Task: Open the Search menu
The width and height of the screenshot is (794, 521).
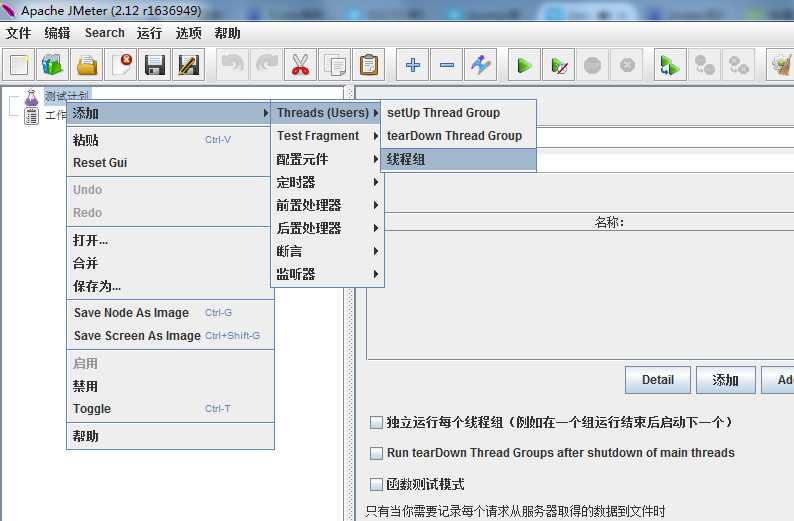Action: tap(105, 33)
